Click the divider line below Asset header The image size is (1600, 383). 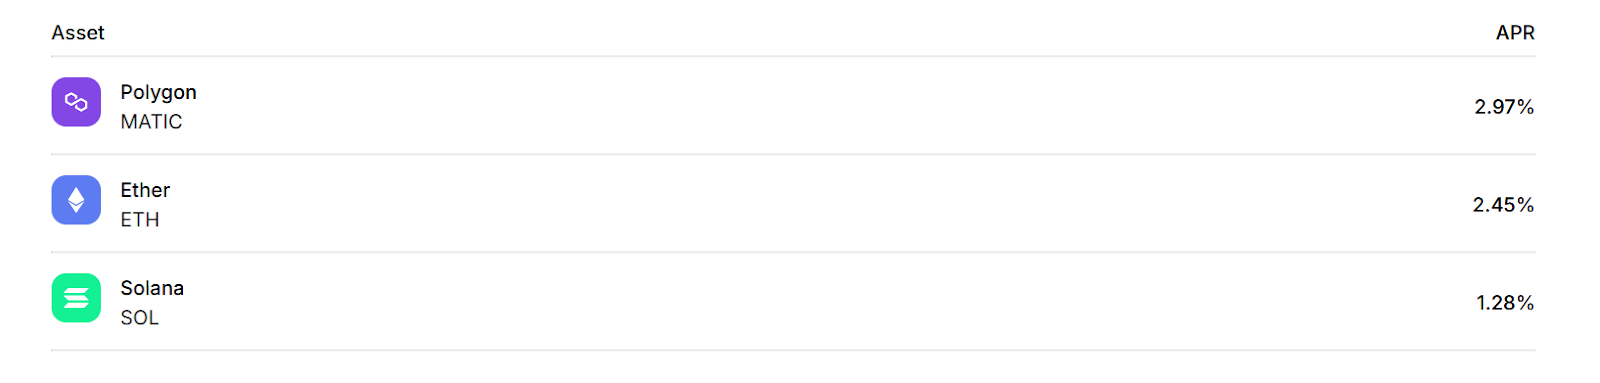click(x=793, y=56)
